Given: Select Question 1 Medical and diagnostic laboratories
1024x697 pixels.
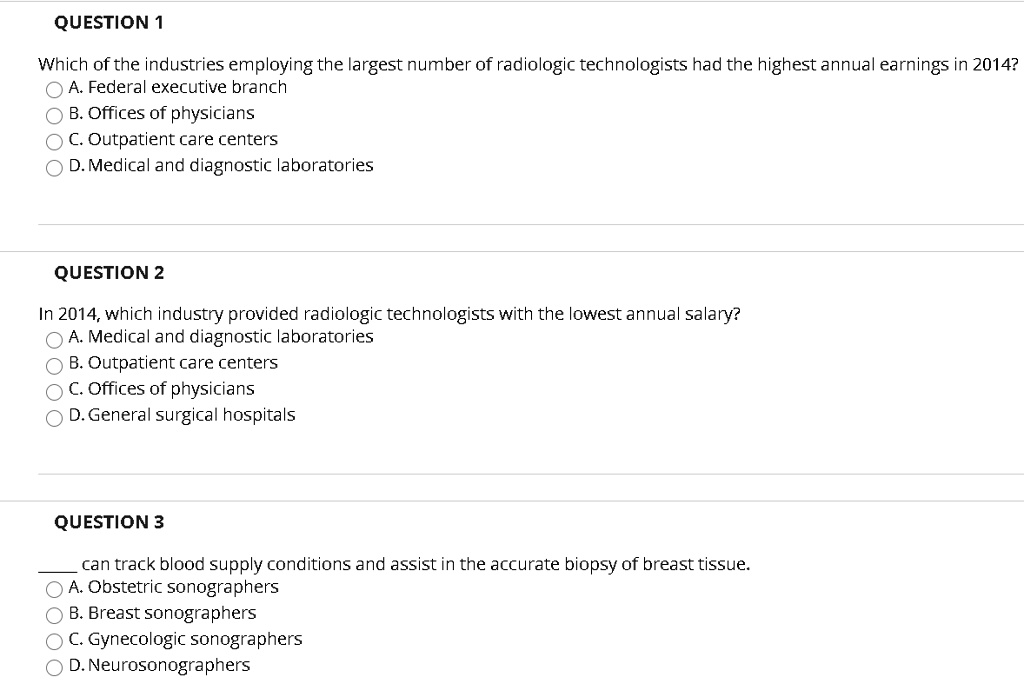Looking at the screenshot, I should [x=54, y=168].
